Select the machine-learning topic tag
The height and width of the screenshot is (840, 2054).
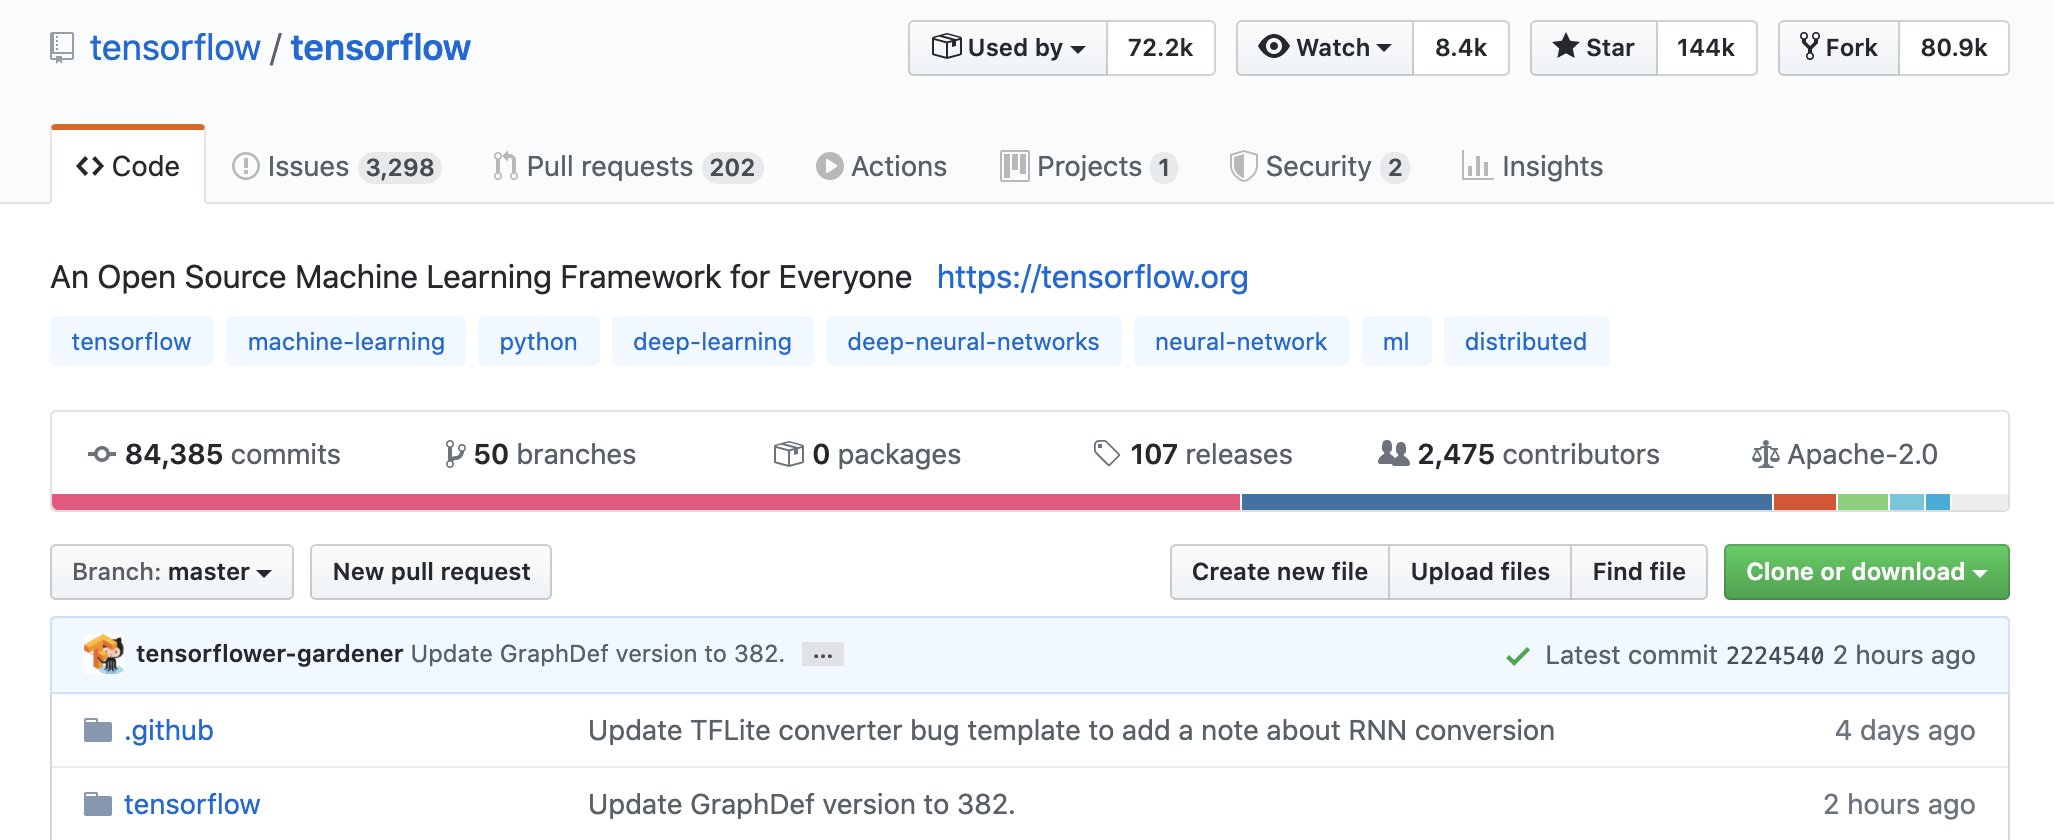(x=346, y=342)
